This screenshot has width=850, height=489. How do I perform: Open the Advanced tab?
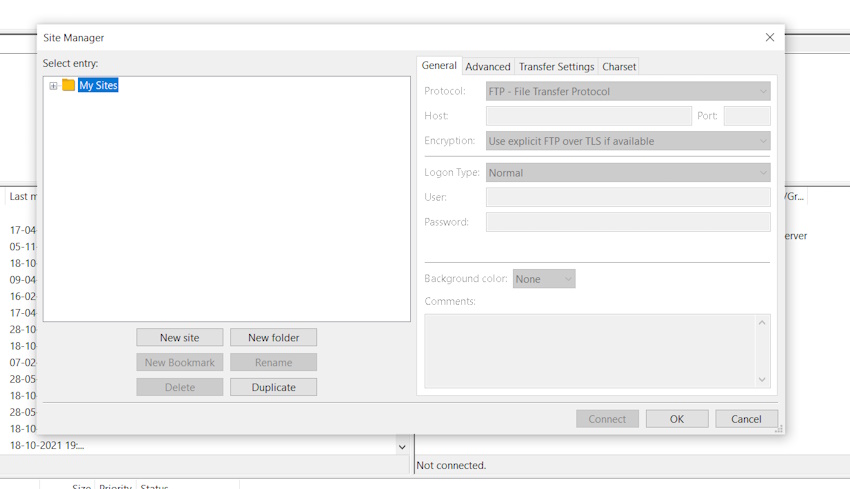488,67
